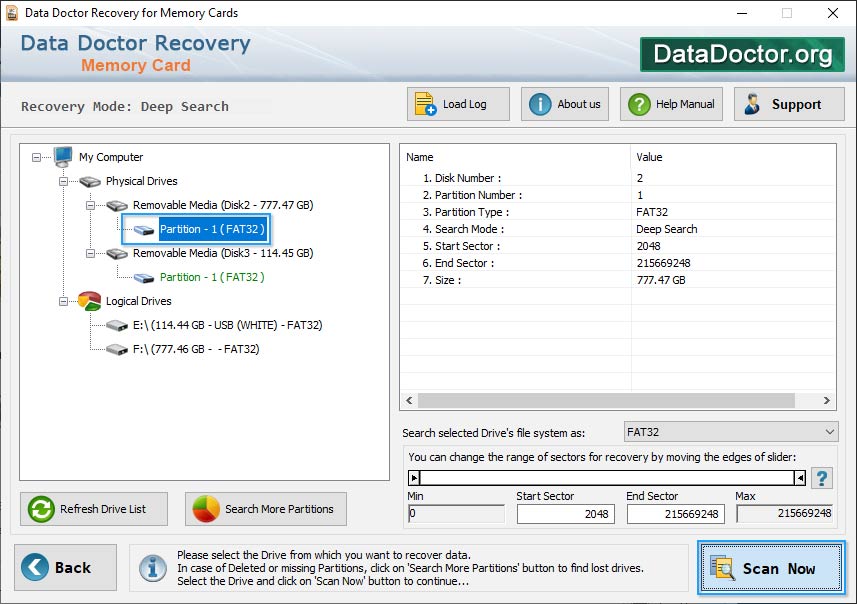Click the details table horizontal scrollbar
The height and width of the screenshot is (604, 857).
[x=606, y=401]
